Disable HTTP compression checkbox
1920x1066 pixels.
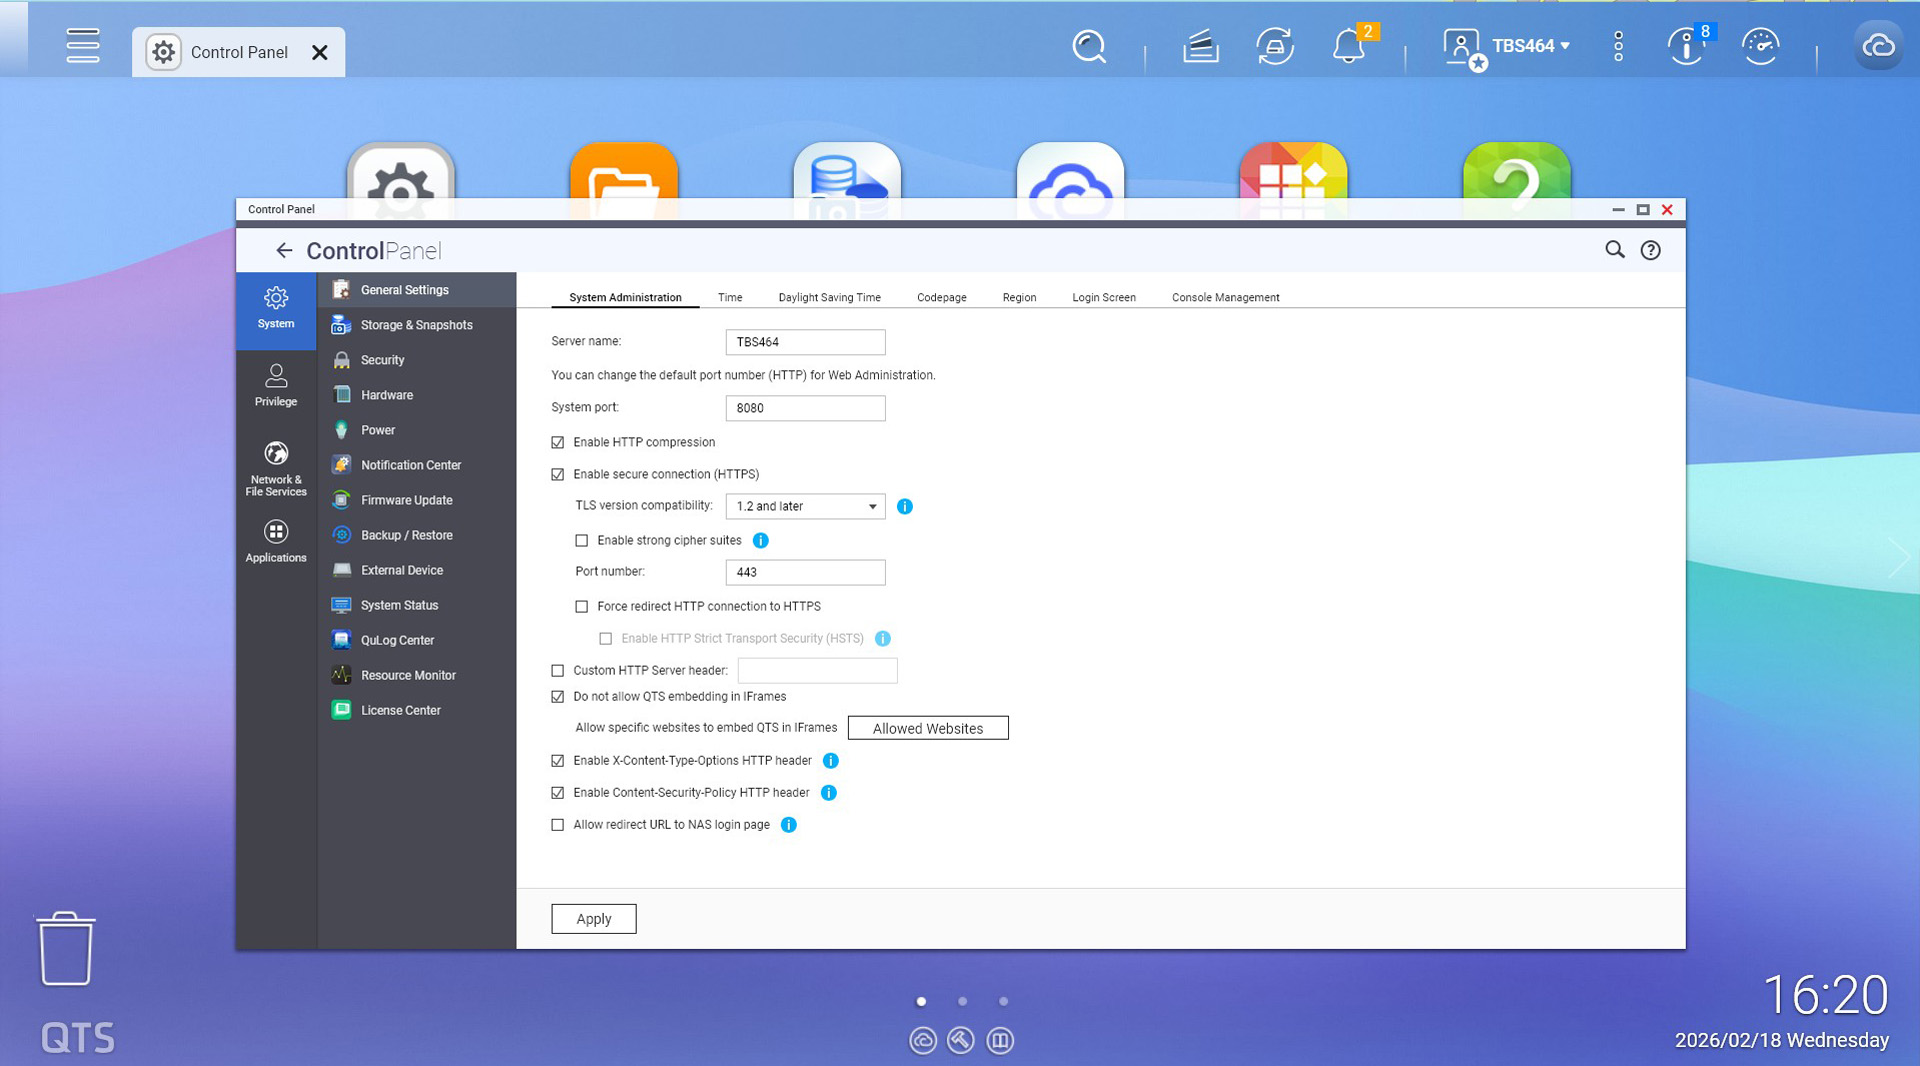[x=558, y=443]
